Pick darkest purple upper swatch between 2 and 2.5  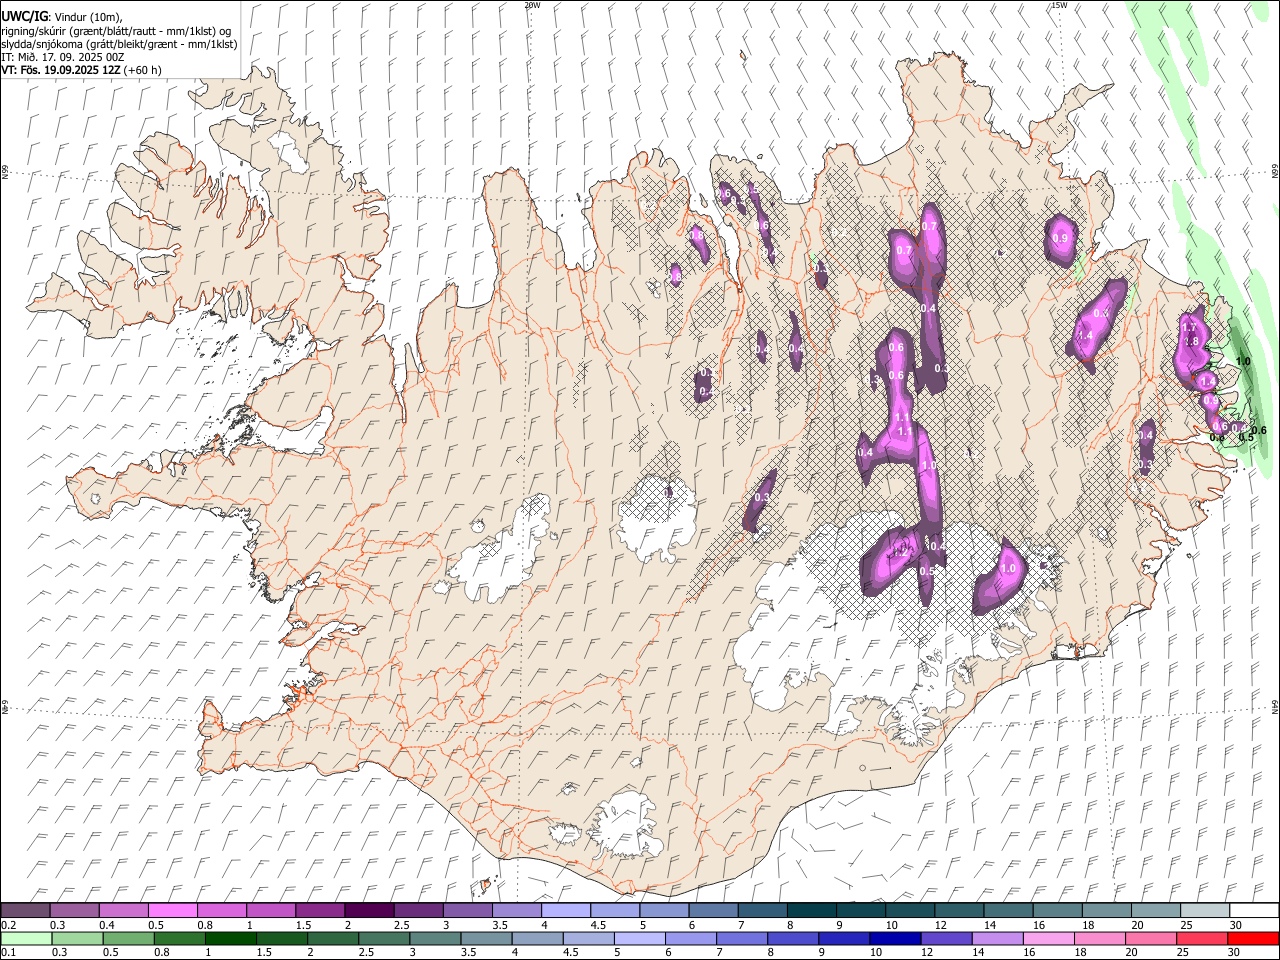pos(369,910)
